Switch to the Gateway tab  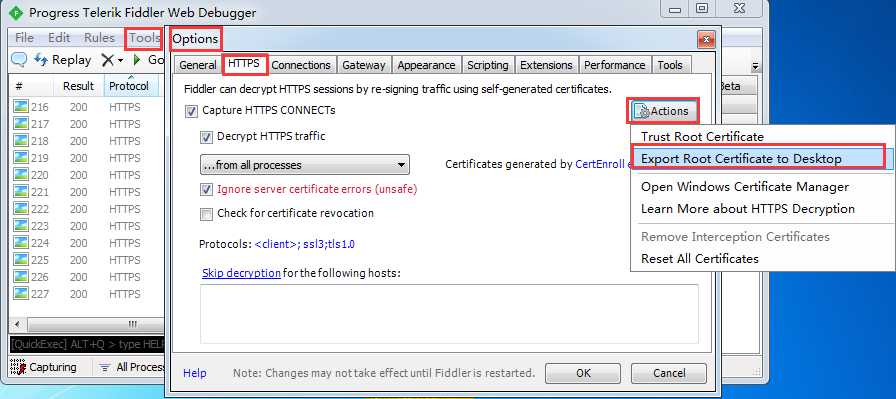[x=363, y=65]
